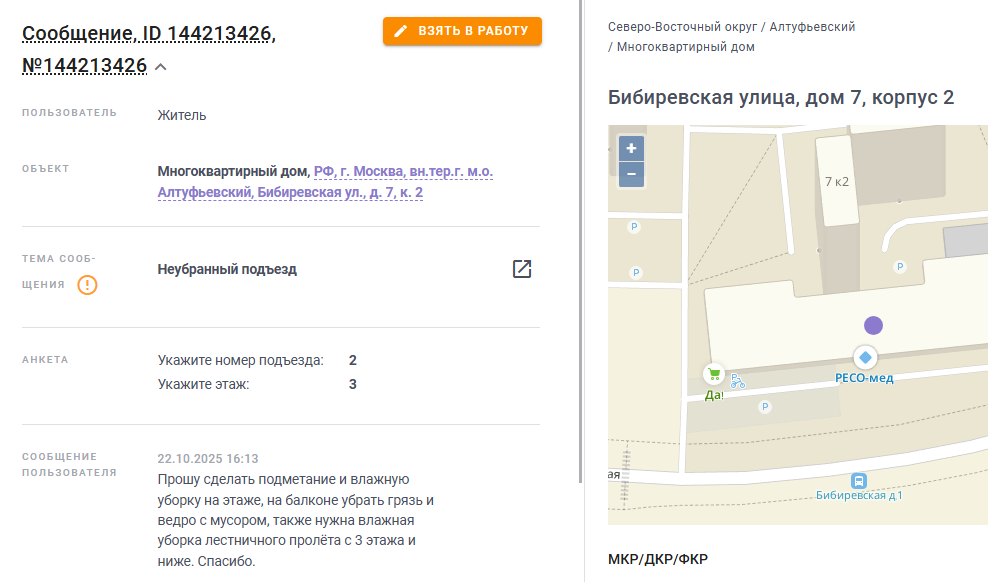Viewport: 988px width, 582px height.
Task: Click the message title 'Сообщение, ID 144213426'
Action: coord(149,33)
